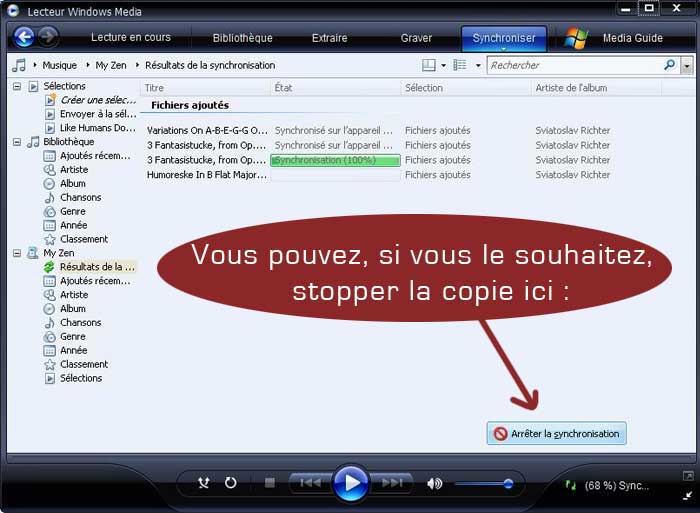Collapse the Sélections tree node

pos(17,86)
